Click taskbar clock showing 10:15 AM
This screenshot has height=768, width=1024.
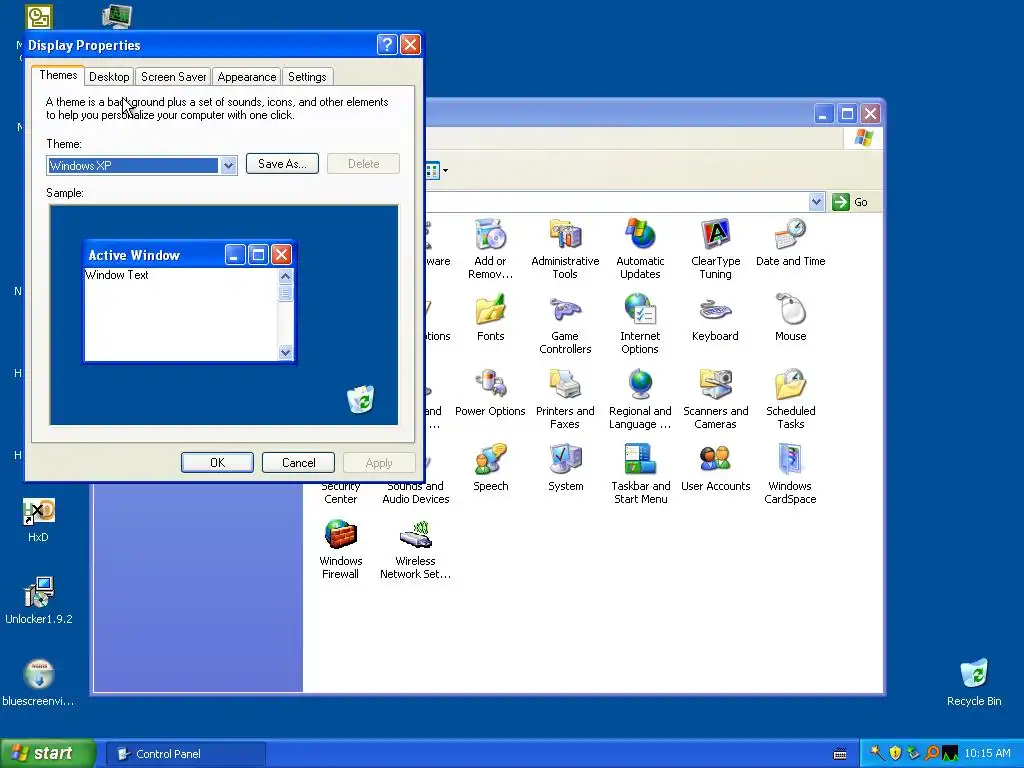(x=987, y=753)
